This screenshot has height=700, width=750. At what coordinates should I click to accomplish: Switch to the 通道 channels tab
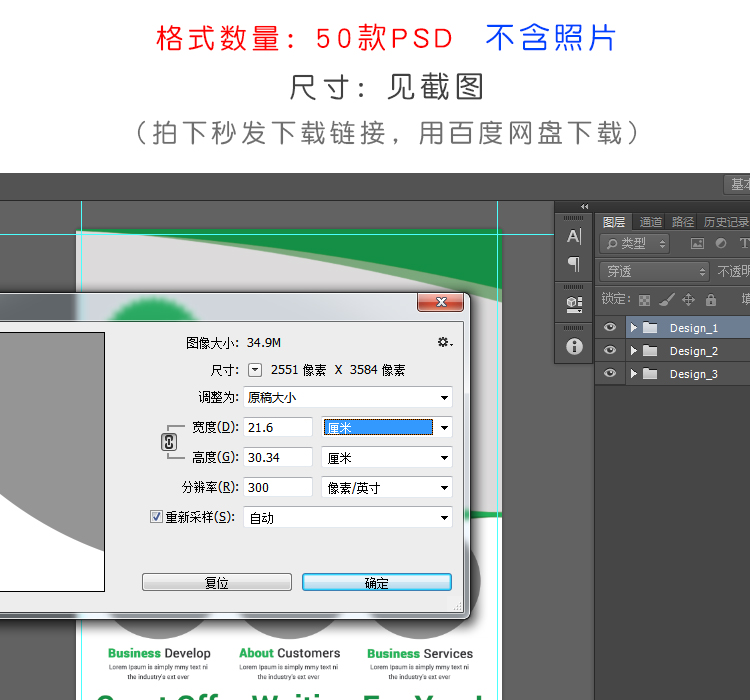651,222
